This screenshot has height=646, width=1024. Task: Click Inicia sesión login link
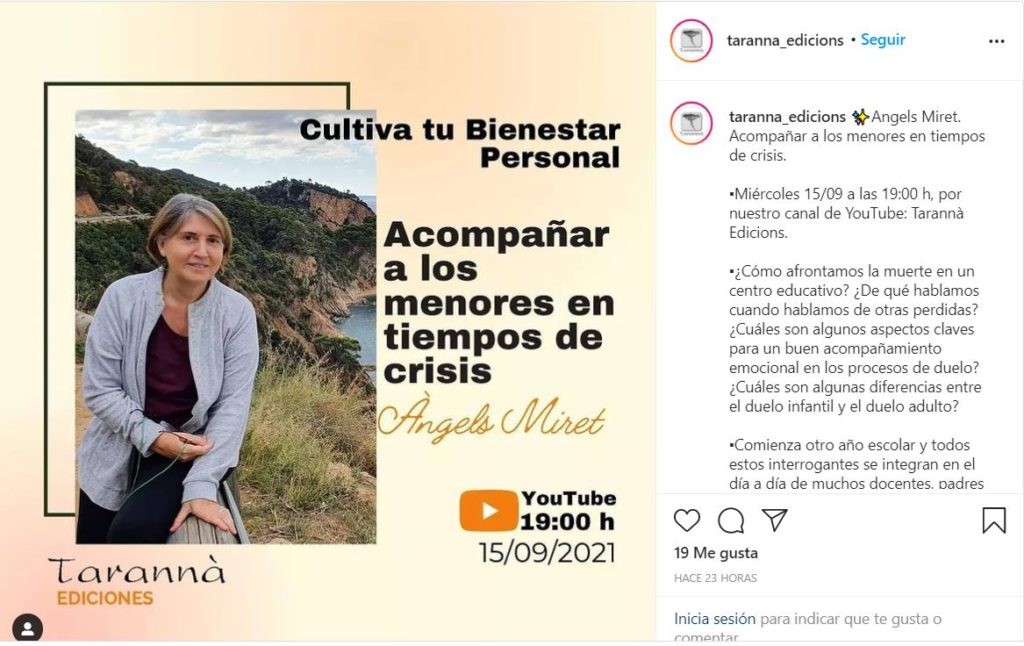tap(714, 619)
